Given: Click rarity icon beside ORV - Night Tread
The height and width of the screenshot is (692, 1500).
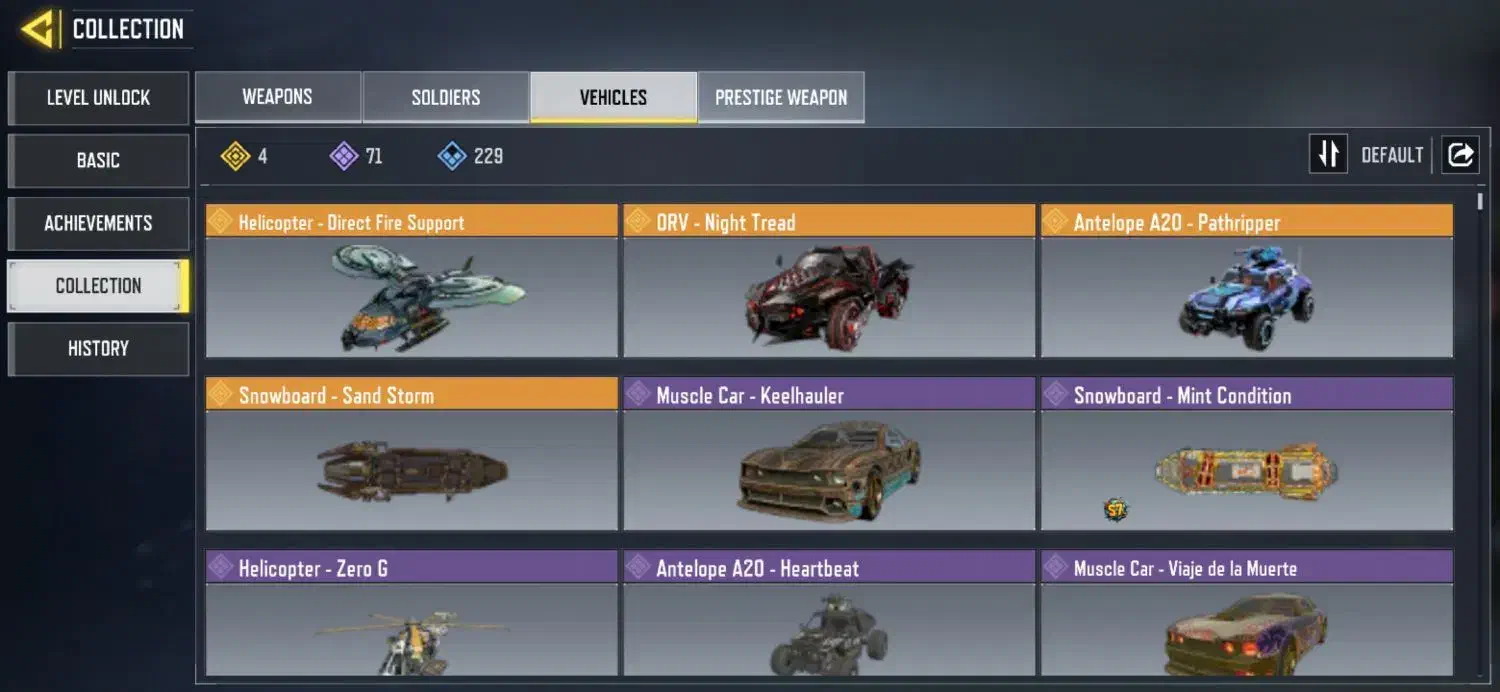Looking at the screenshot, I should click(x=638, y=222).
